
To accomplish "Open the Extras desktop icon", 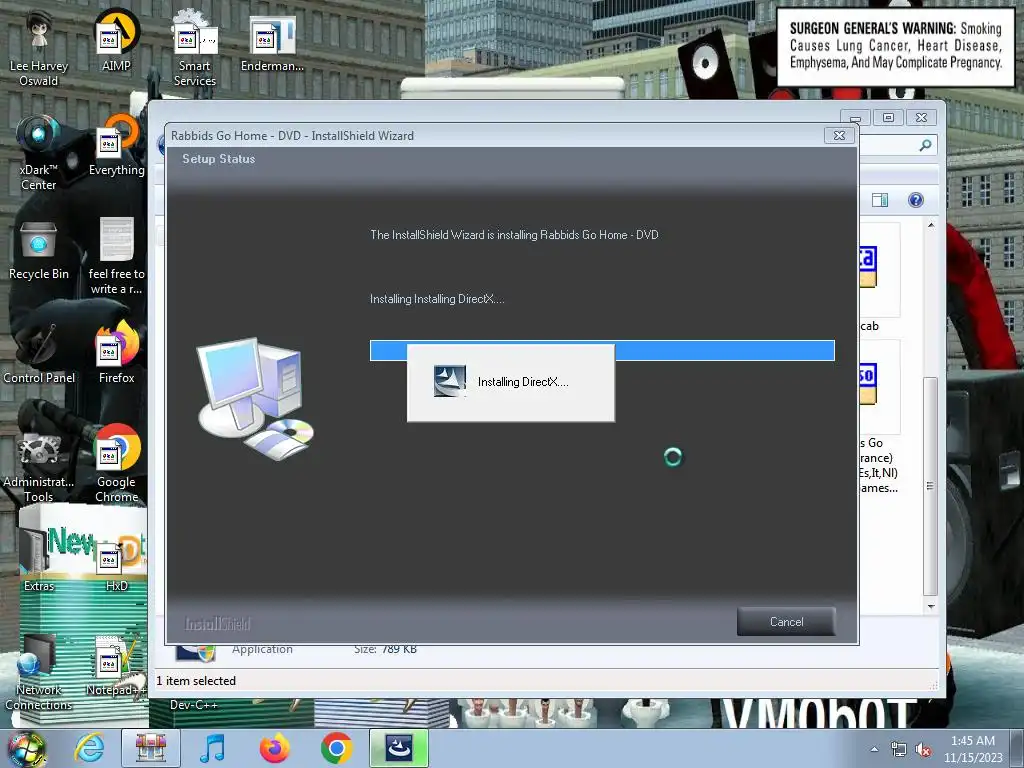I will (39, 560).
